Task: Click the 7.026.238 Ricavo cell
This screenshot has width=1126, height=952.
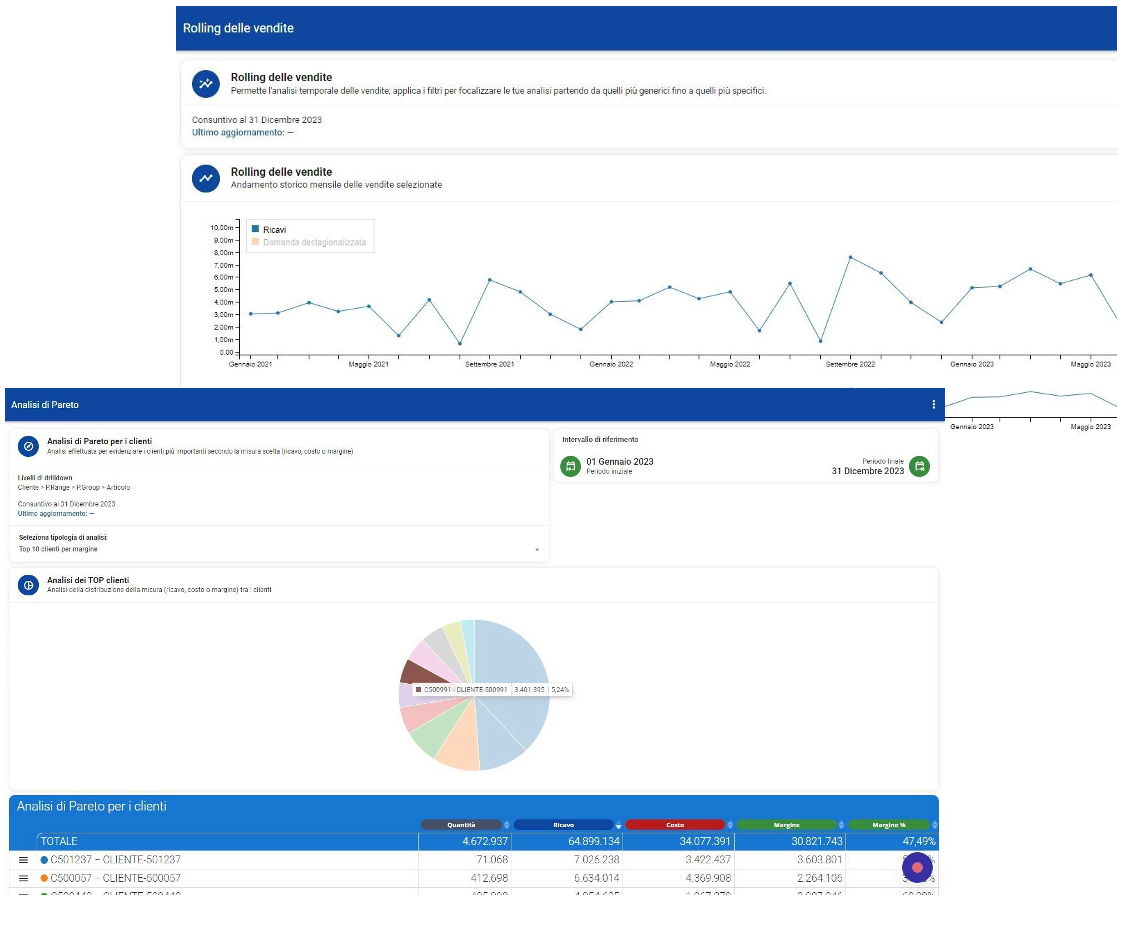Action: click(596, 860)
